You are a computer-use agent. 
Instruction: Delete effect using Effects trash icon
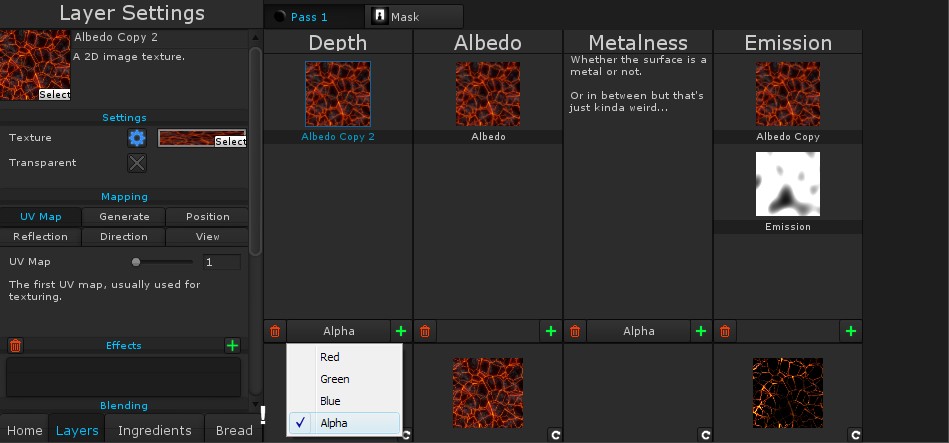tap(15, 346)
